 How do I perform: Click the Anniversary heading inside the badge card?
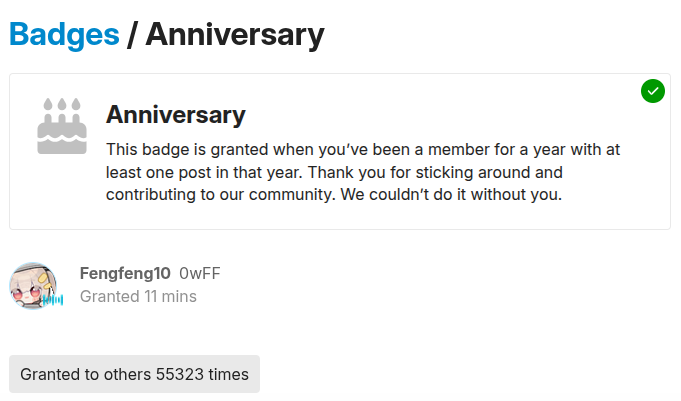pyautogui.click(x=176, y=115)
